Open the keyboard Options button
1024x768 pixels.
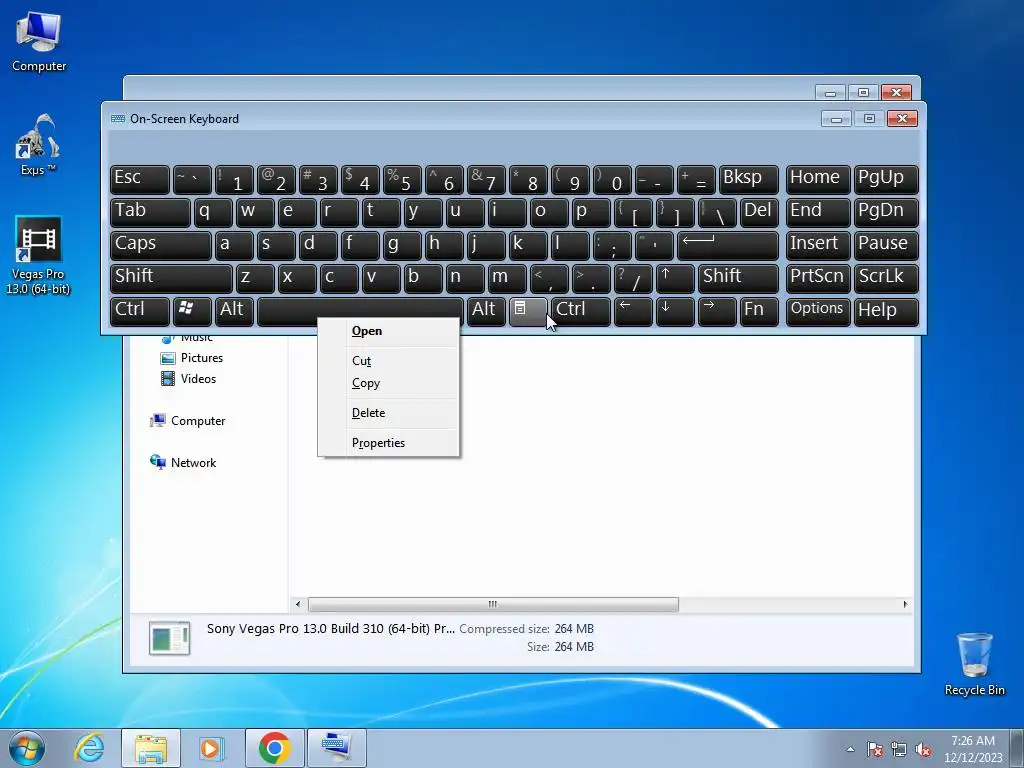pyautogui.click(x=818, y=310)
